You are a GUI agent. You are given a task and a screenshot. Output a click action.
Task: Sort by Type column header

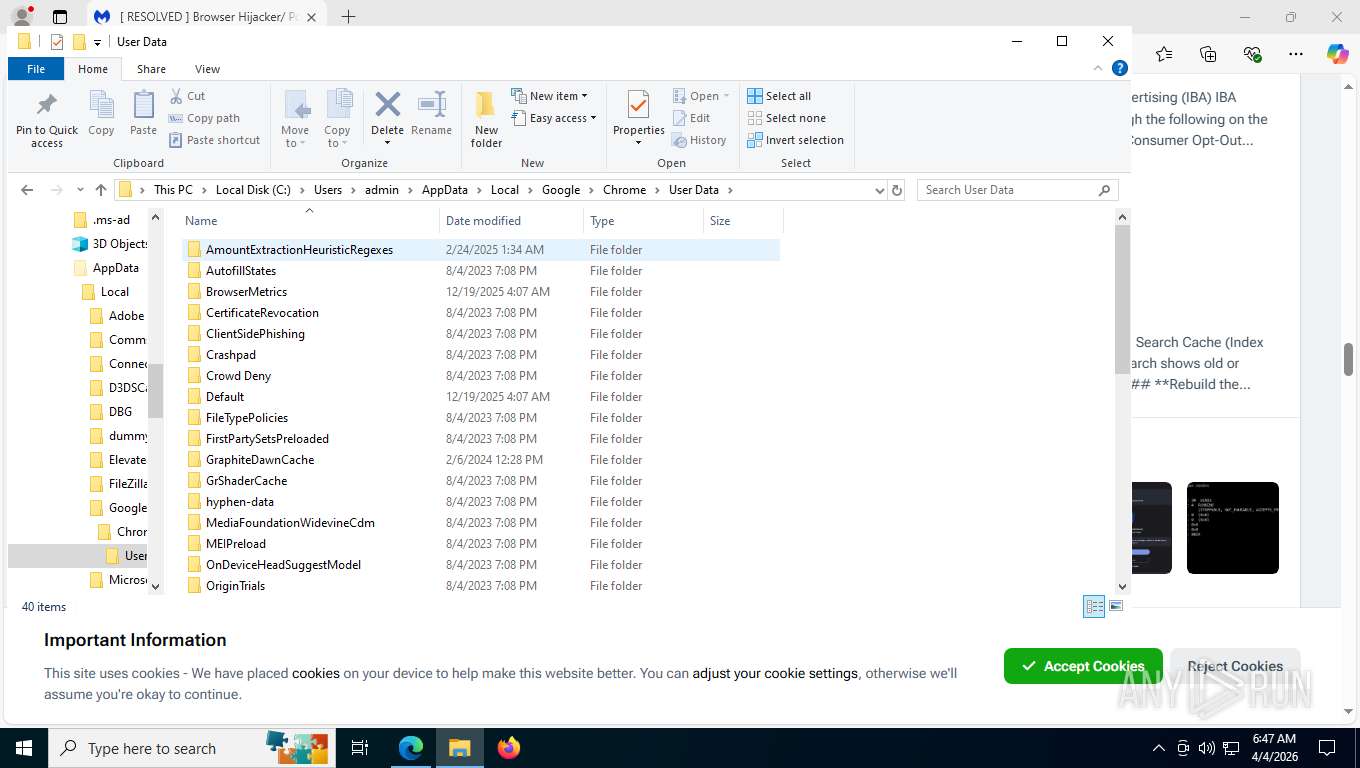[643, 220]
